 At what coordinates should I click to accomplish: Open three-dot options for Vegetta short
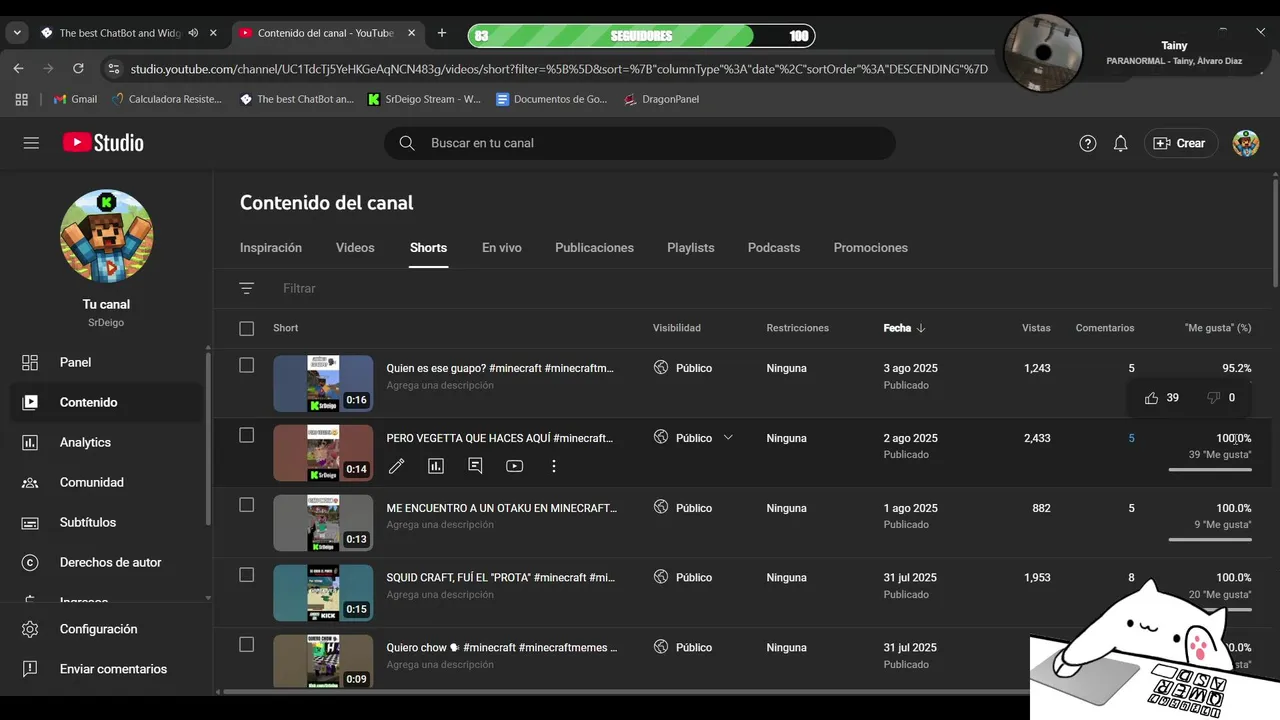coord(553,466)
